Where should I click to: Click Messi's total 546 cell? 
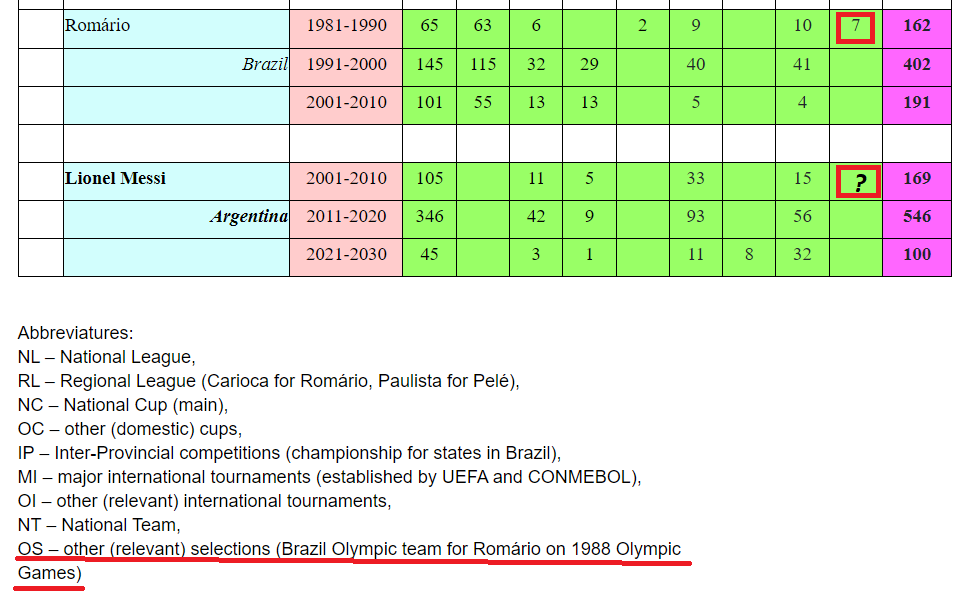917,219
